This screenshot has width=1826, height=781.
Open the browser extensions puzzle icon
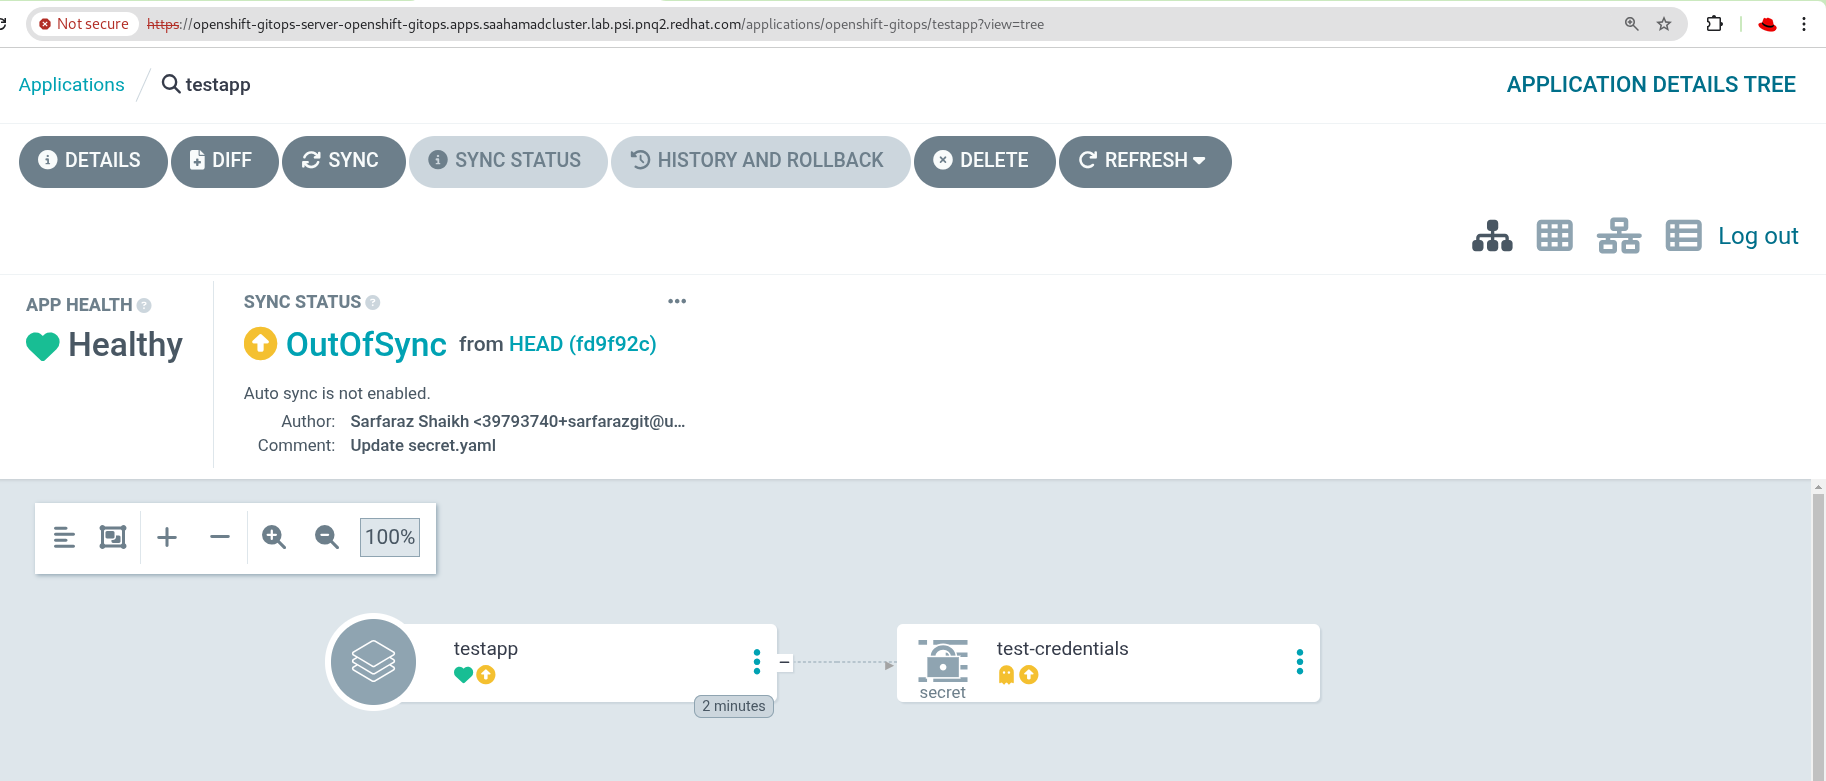[1714, 24]
